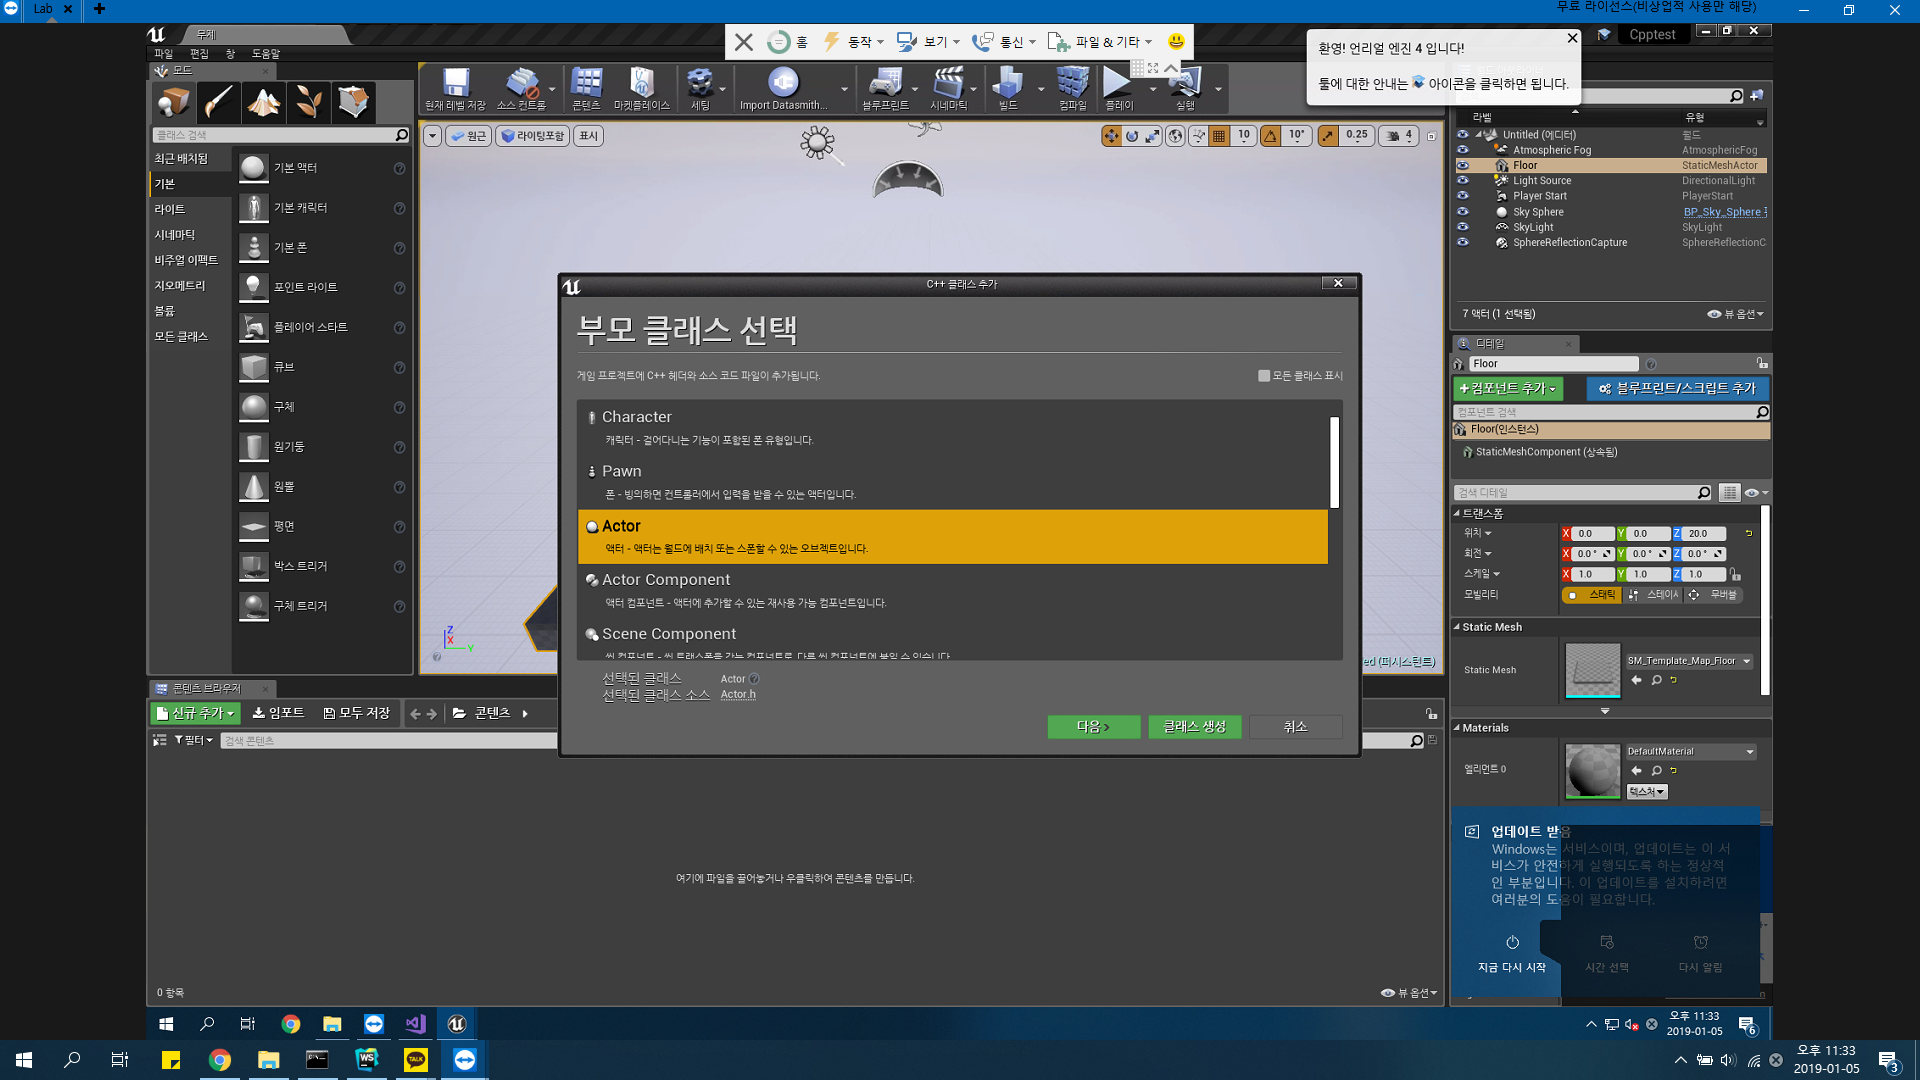Open the Textures dropdown under material
The height and width of the screenshot is (1080, 1920).
pyautogui.click(x=1647, y=792)
